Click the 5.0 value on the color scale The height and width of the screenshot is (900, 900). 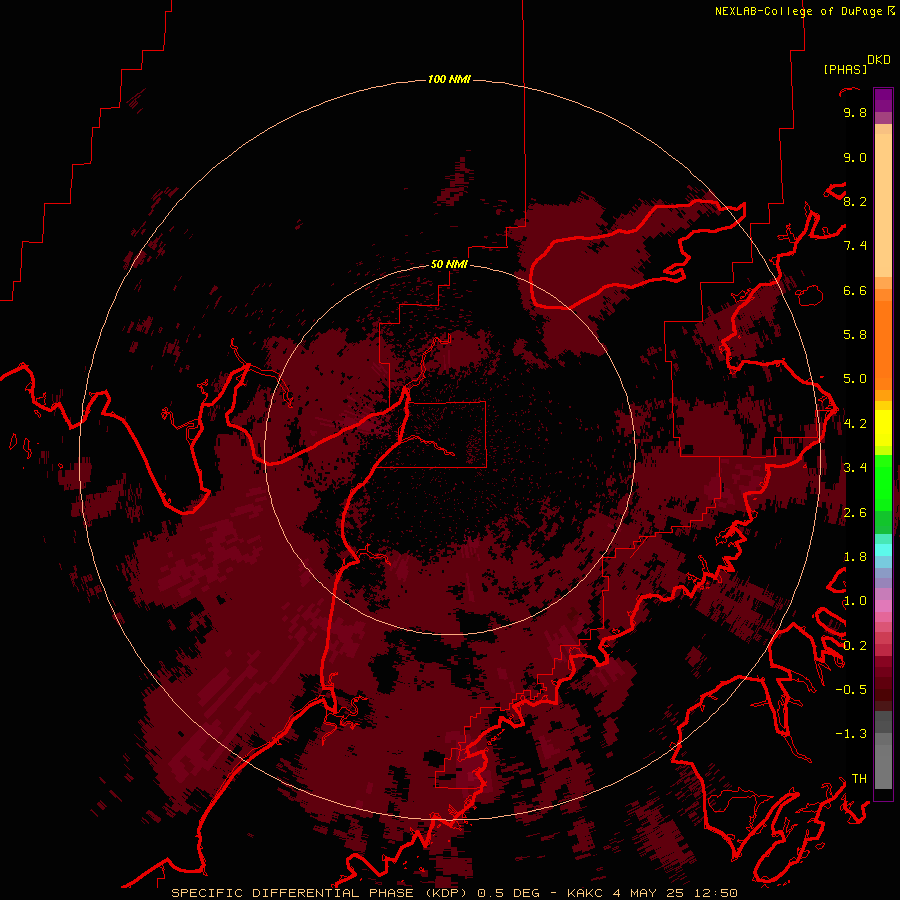coord(855,379)
